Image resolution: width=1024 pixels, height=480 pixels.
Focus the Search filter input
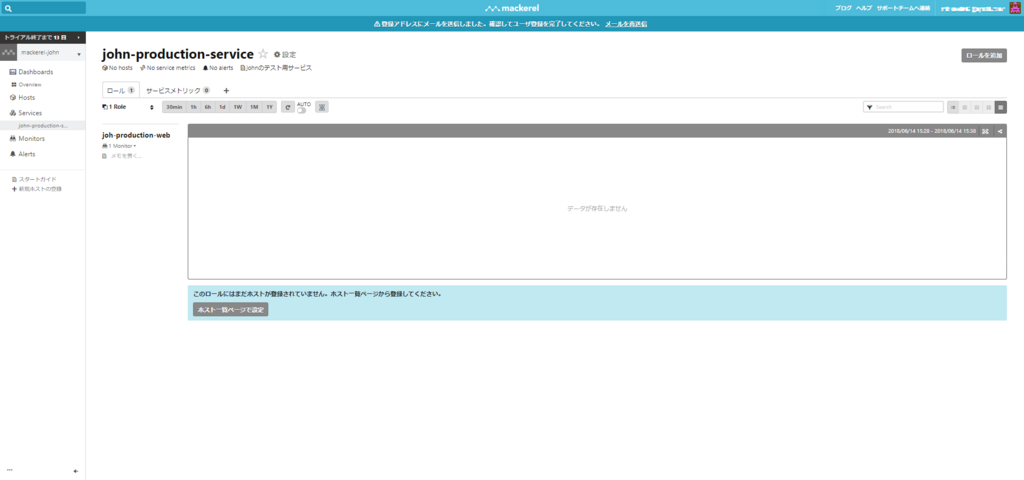click(x=903, y=107)
